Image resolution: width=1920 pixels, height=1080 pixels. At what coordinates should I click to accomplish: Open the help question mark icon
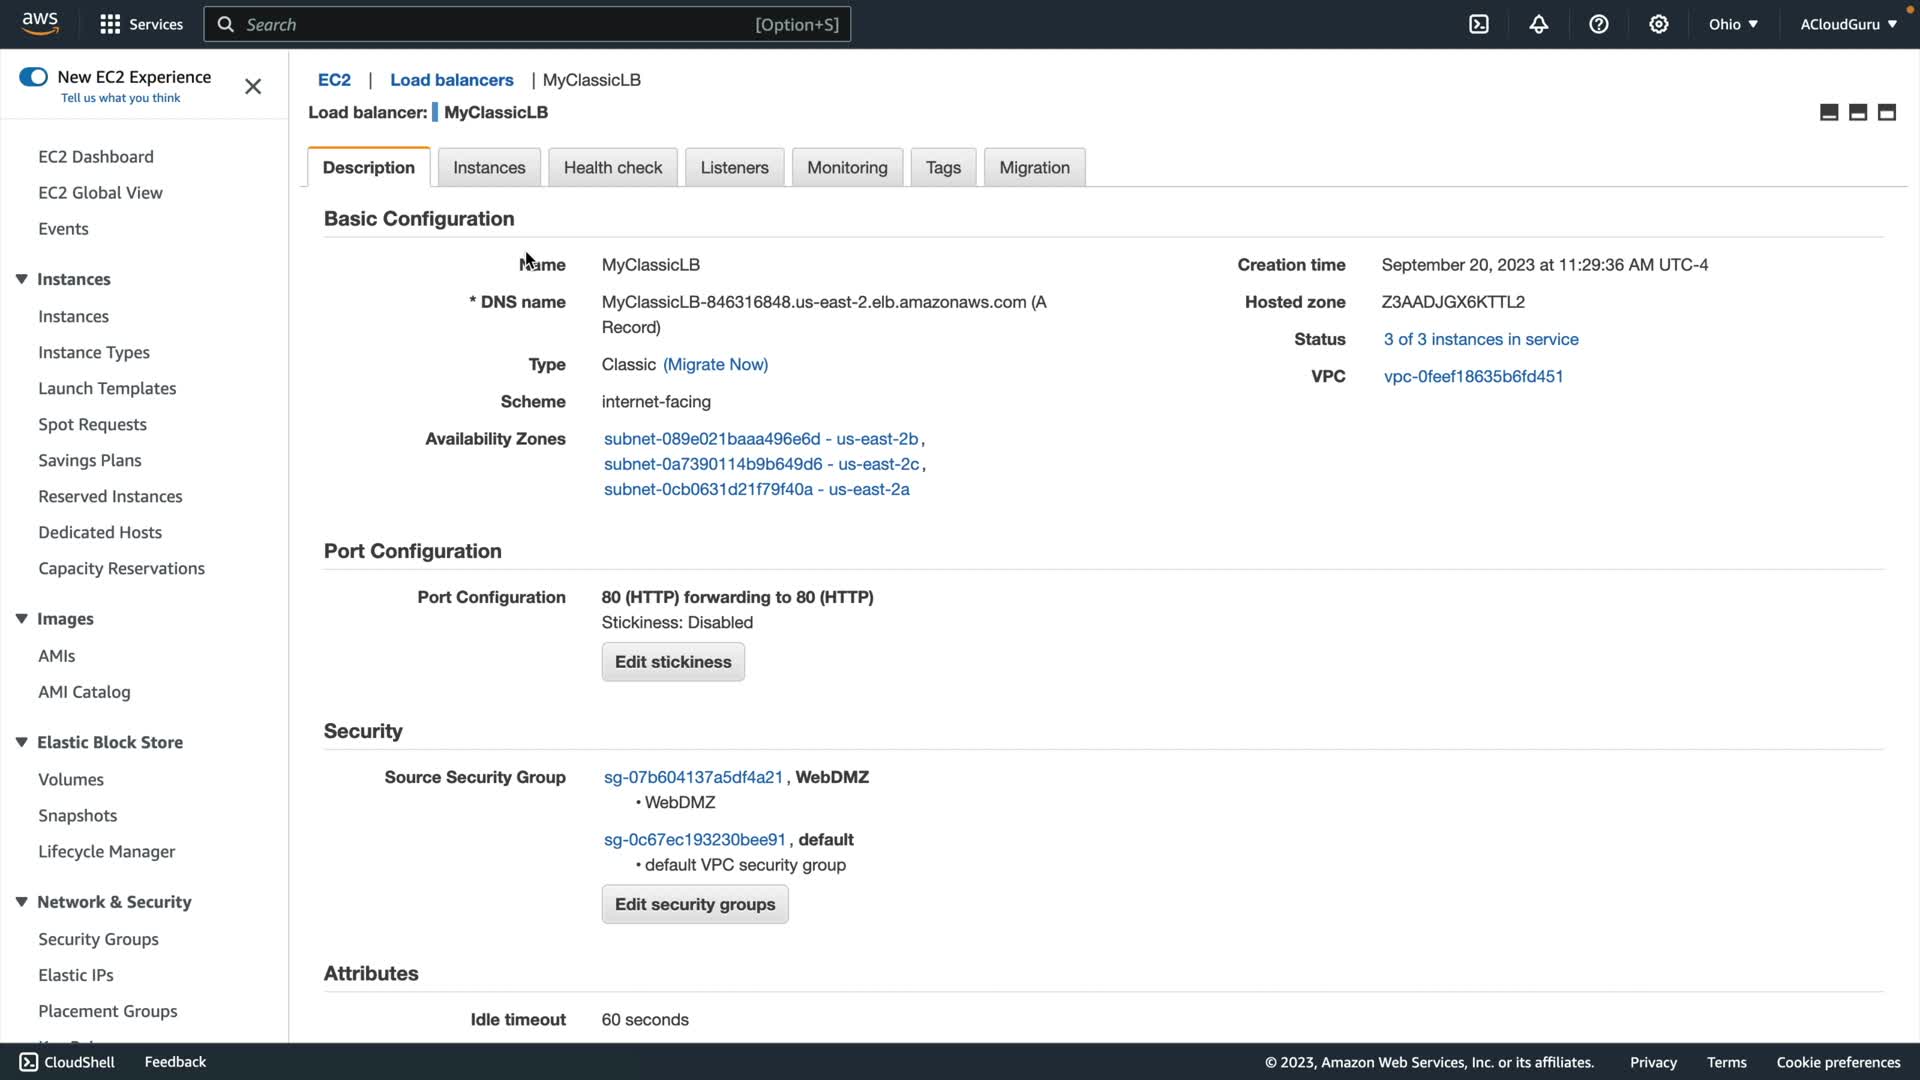(1599, 24)
